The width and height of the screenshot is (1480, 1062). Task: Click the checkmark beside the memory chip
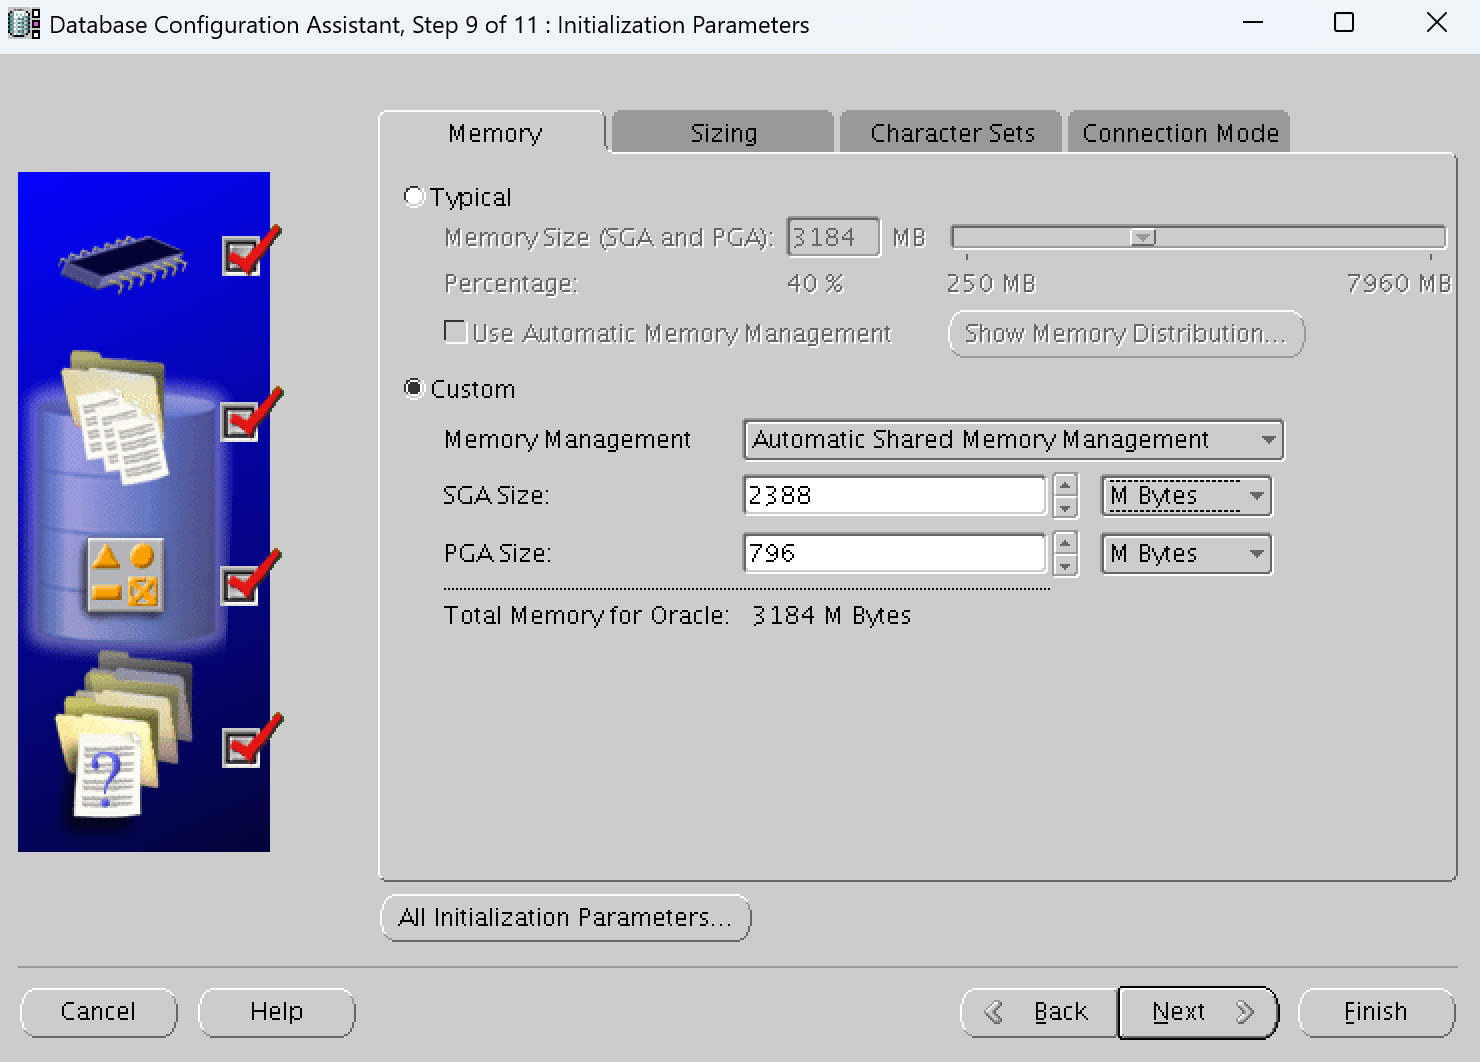tap(249, 251)
